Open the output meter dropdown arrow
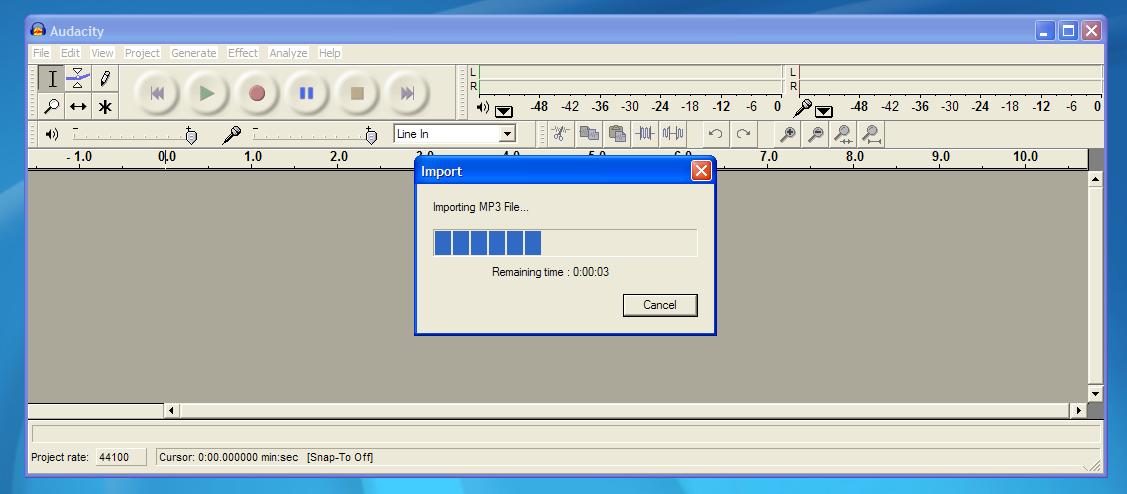This screenshot has width=1127, height=494. click(x=504, y=111)
